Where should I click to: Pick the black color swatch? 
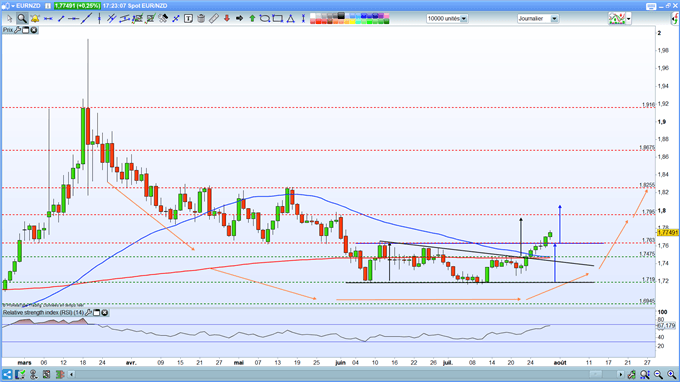coord(341,16)
